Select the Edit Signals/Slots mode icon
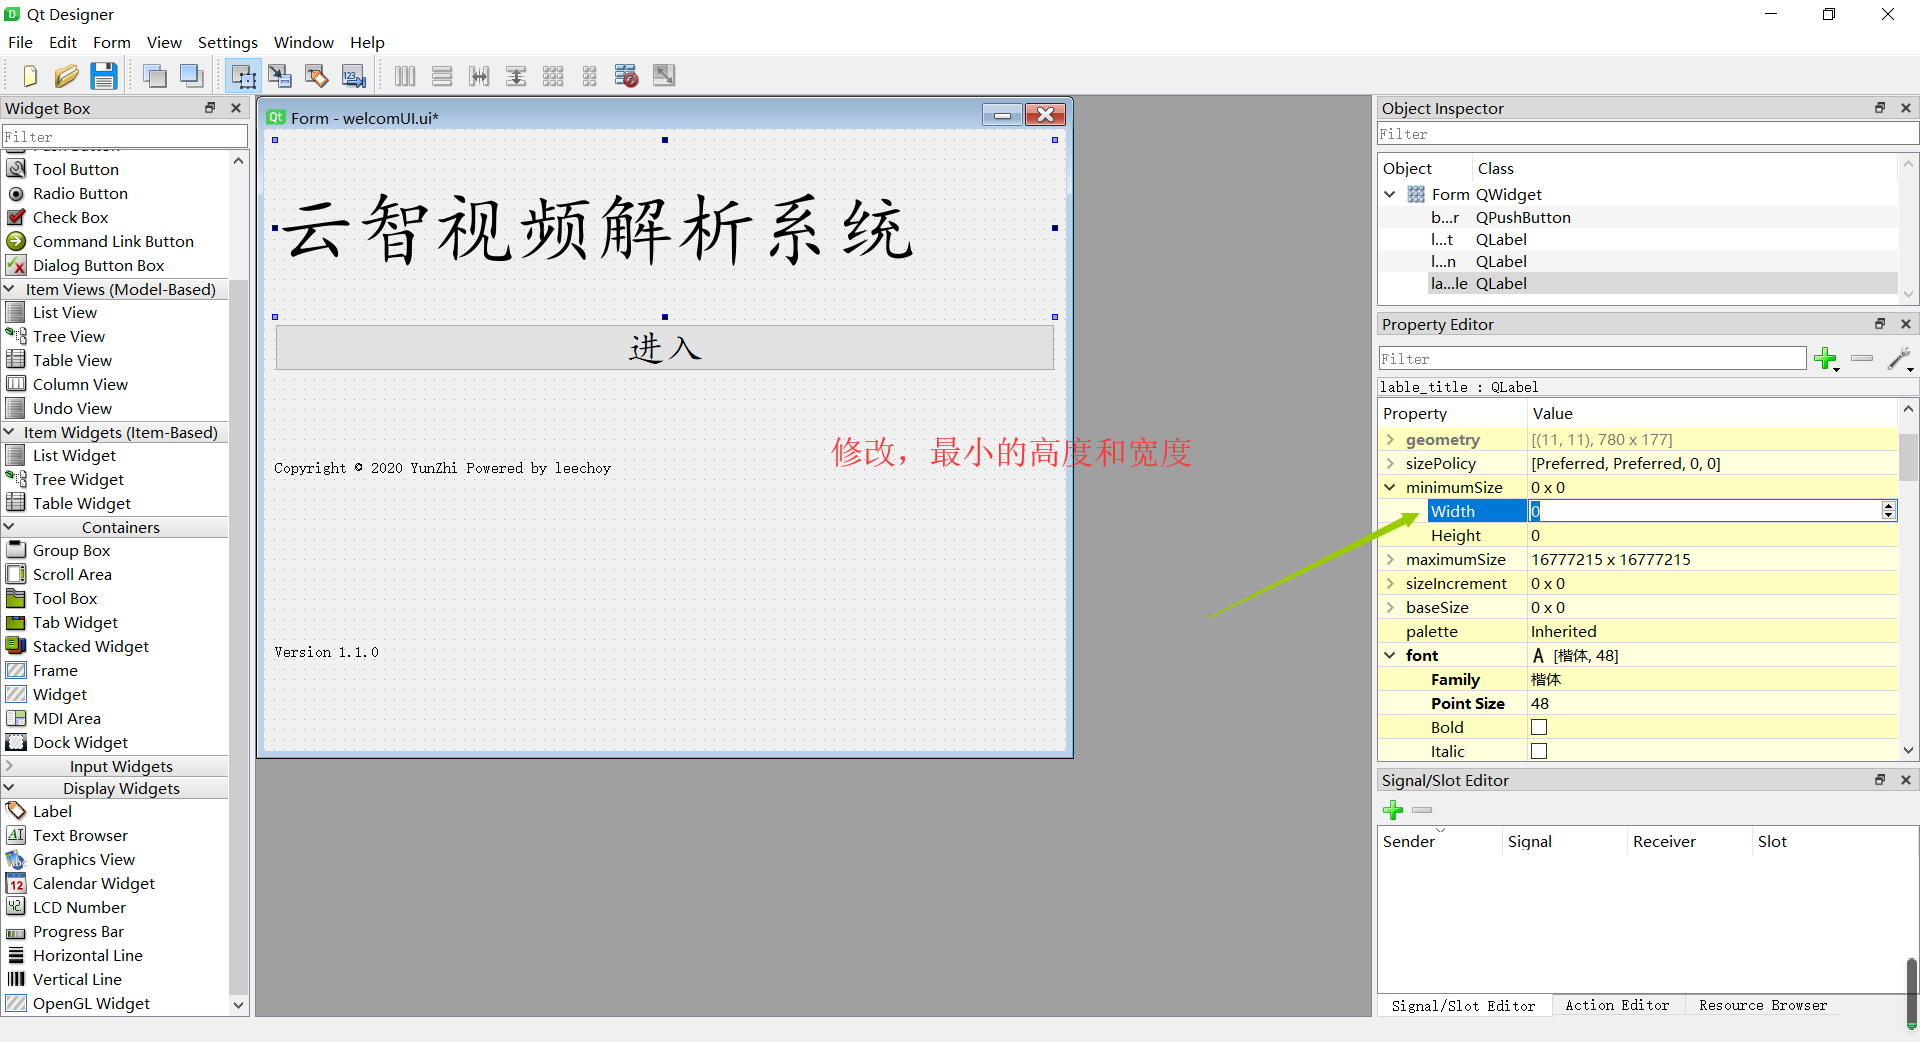 280,76
